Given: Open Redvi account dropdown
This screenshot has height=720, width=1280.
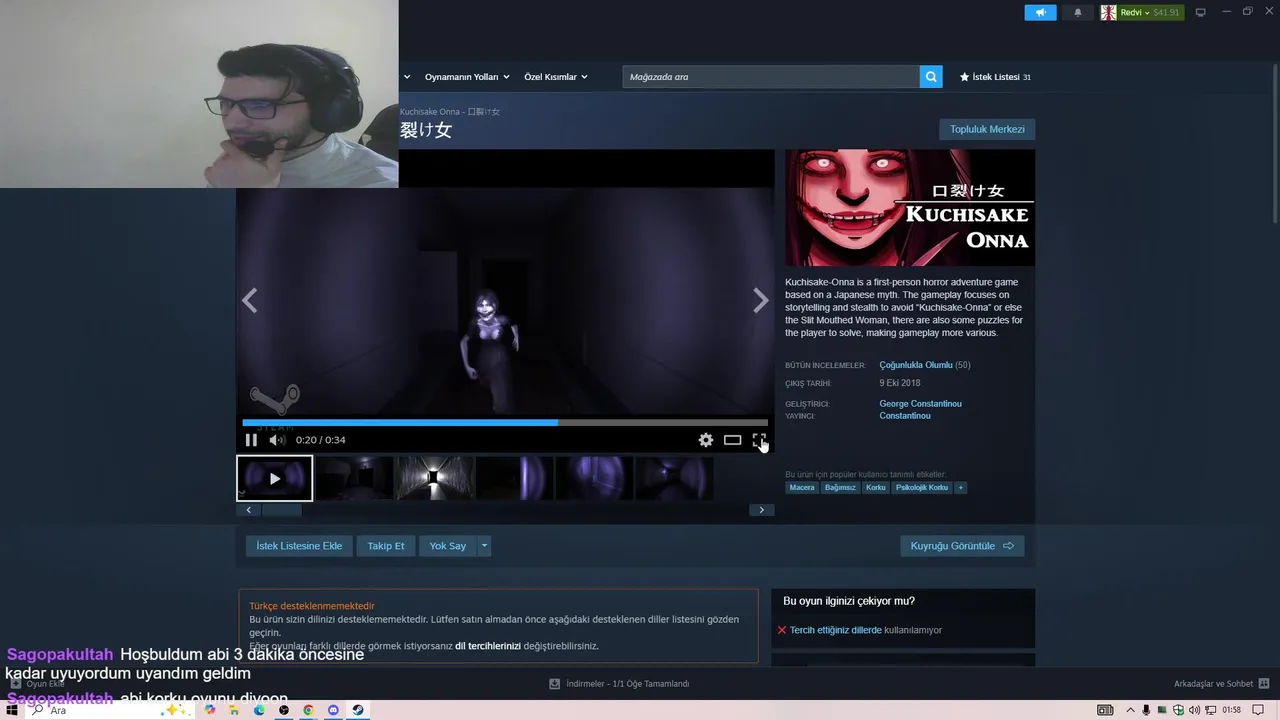Looking at the screenshot, I should (x=1150, y=12).
